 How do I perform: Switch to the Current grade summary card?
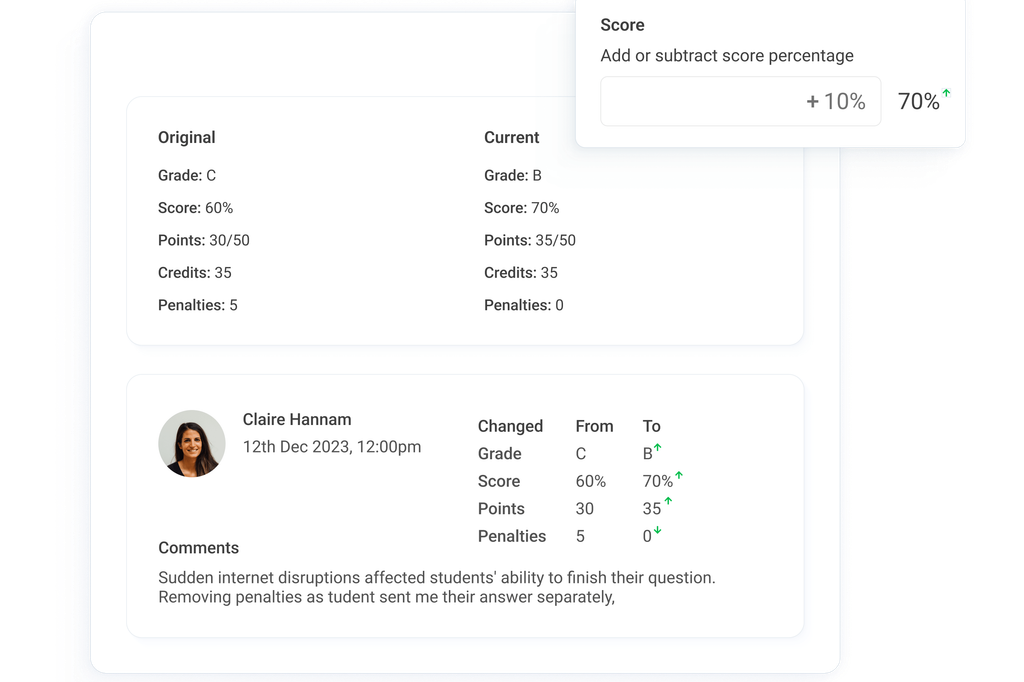click(510, 137)
